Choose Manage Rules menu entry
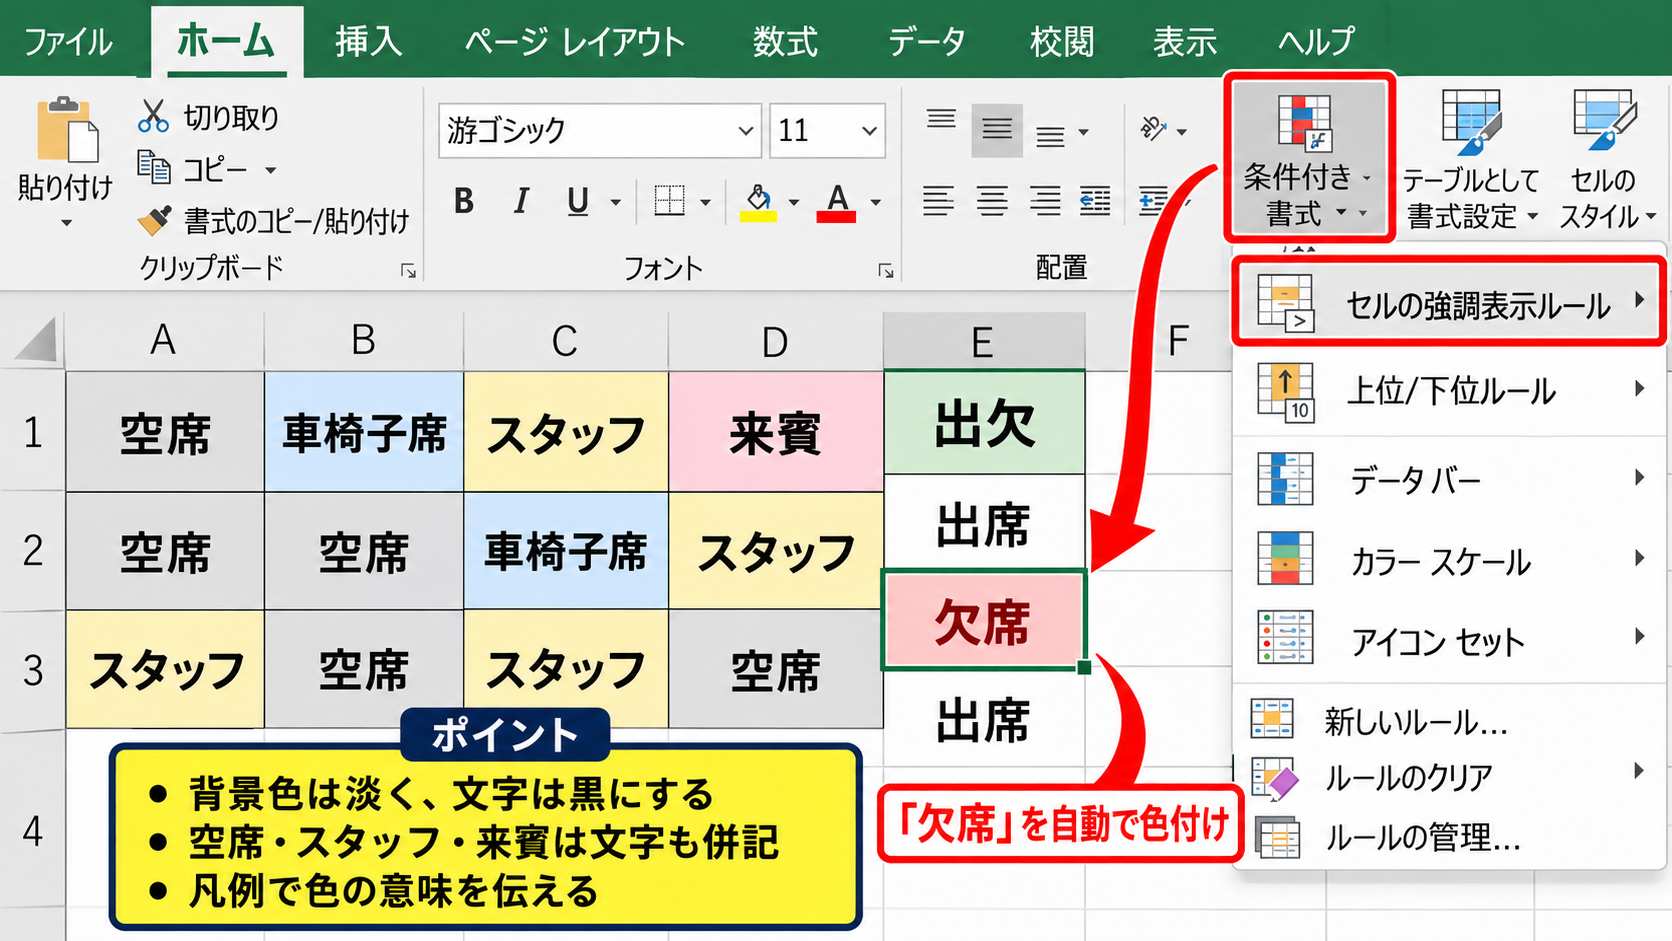The height and width of the screenshot is (941, 1672). (1450, 836)
